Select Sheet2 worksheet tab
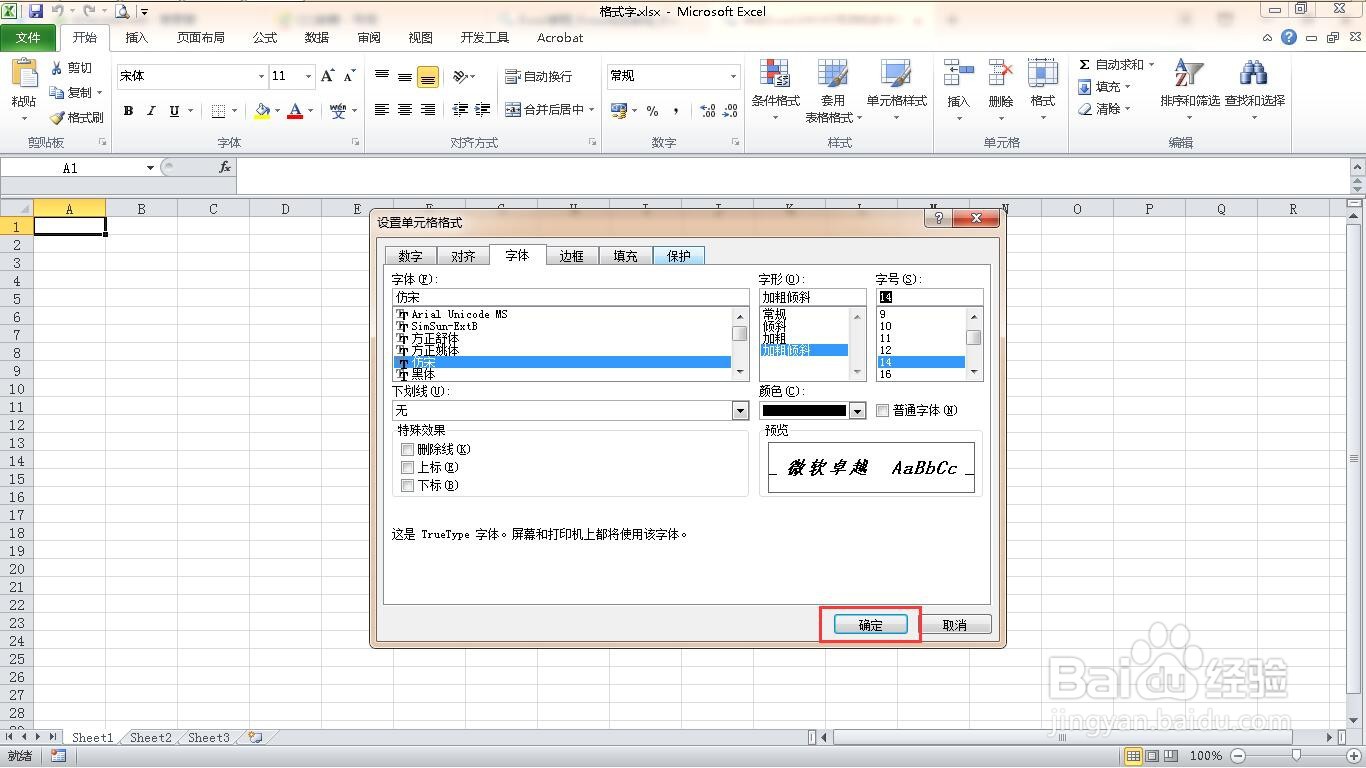Screen dimensions: 1366x768 pos(151,738)
